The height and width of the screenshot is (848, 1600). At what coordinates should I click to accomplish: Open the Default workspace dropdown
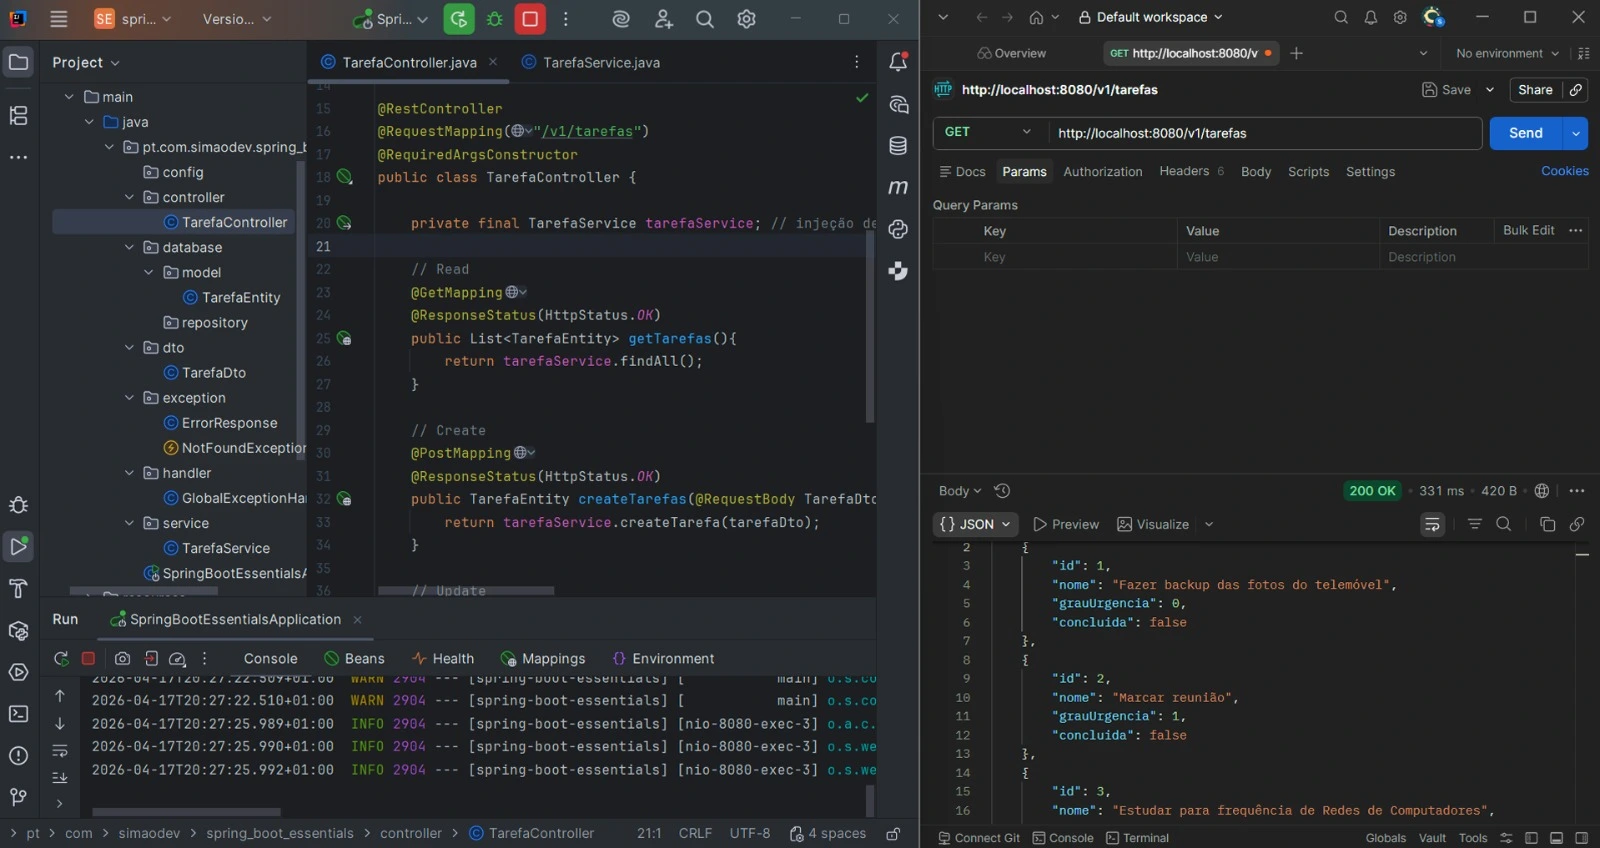[x=1150, y=17]
